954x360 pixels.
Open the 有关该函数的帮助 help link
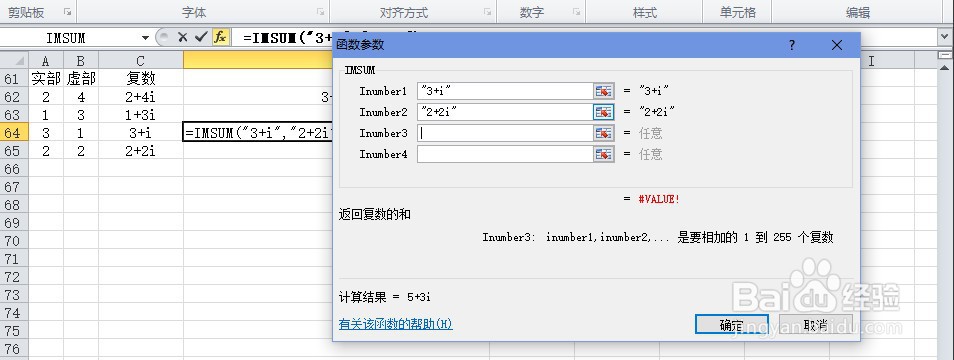tap(395, 324)
